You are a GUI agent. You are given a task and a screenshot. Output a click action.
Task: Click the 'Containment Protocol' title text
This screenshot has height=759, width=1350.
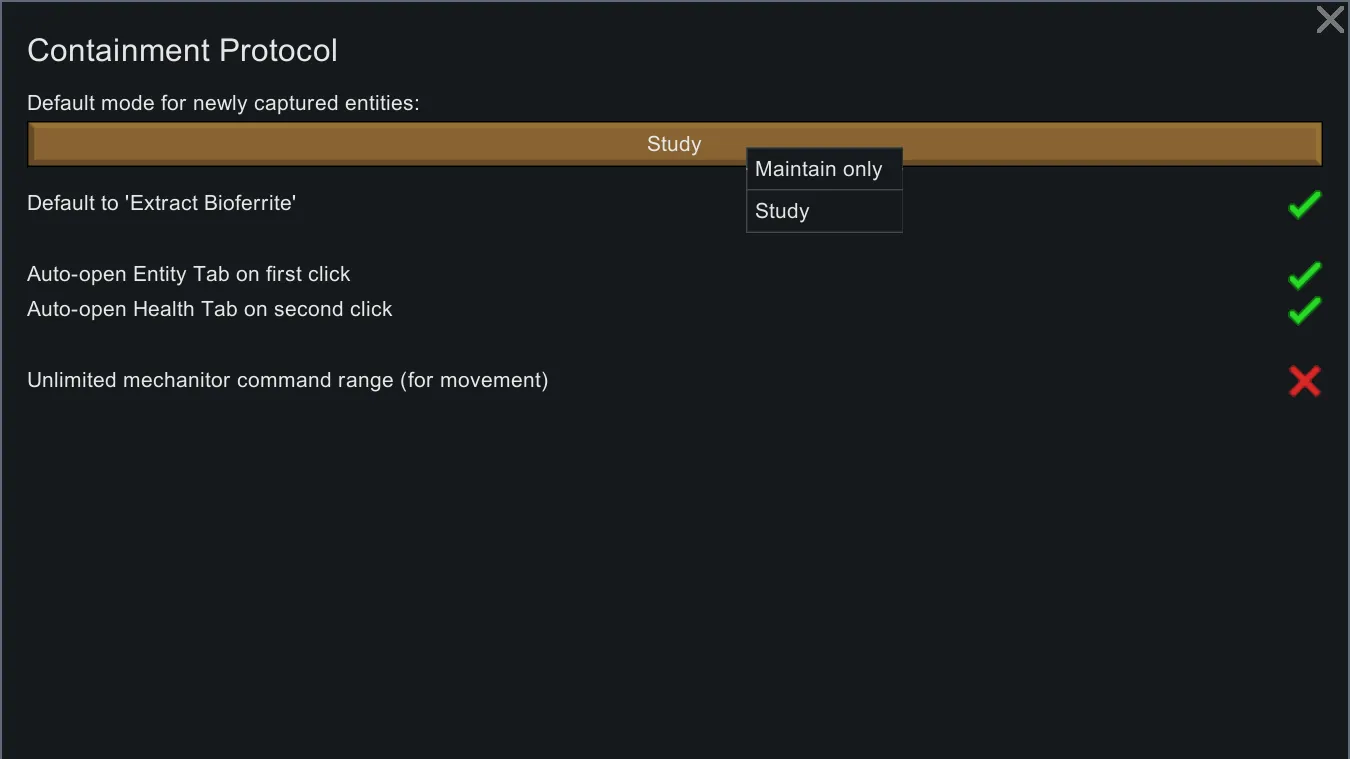coord(182,50)
